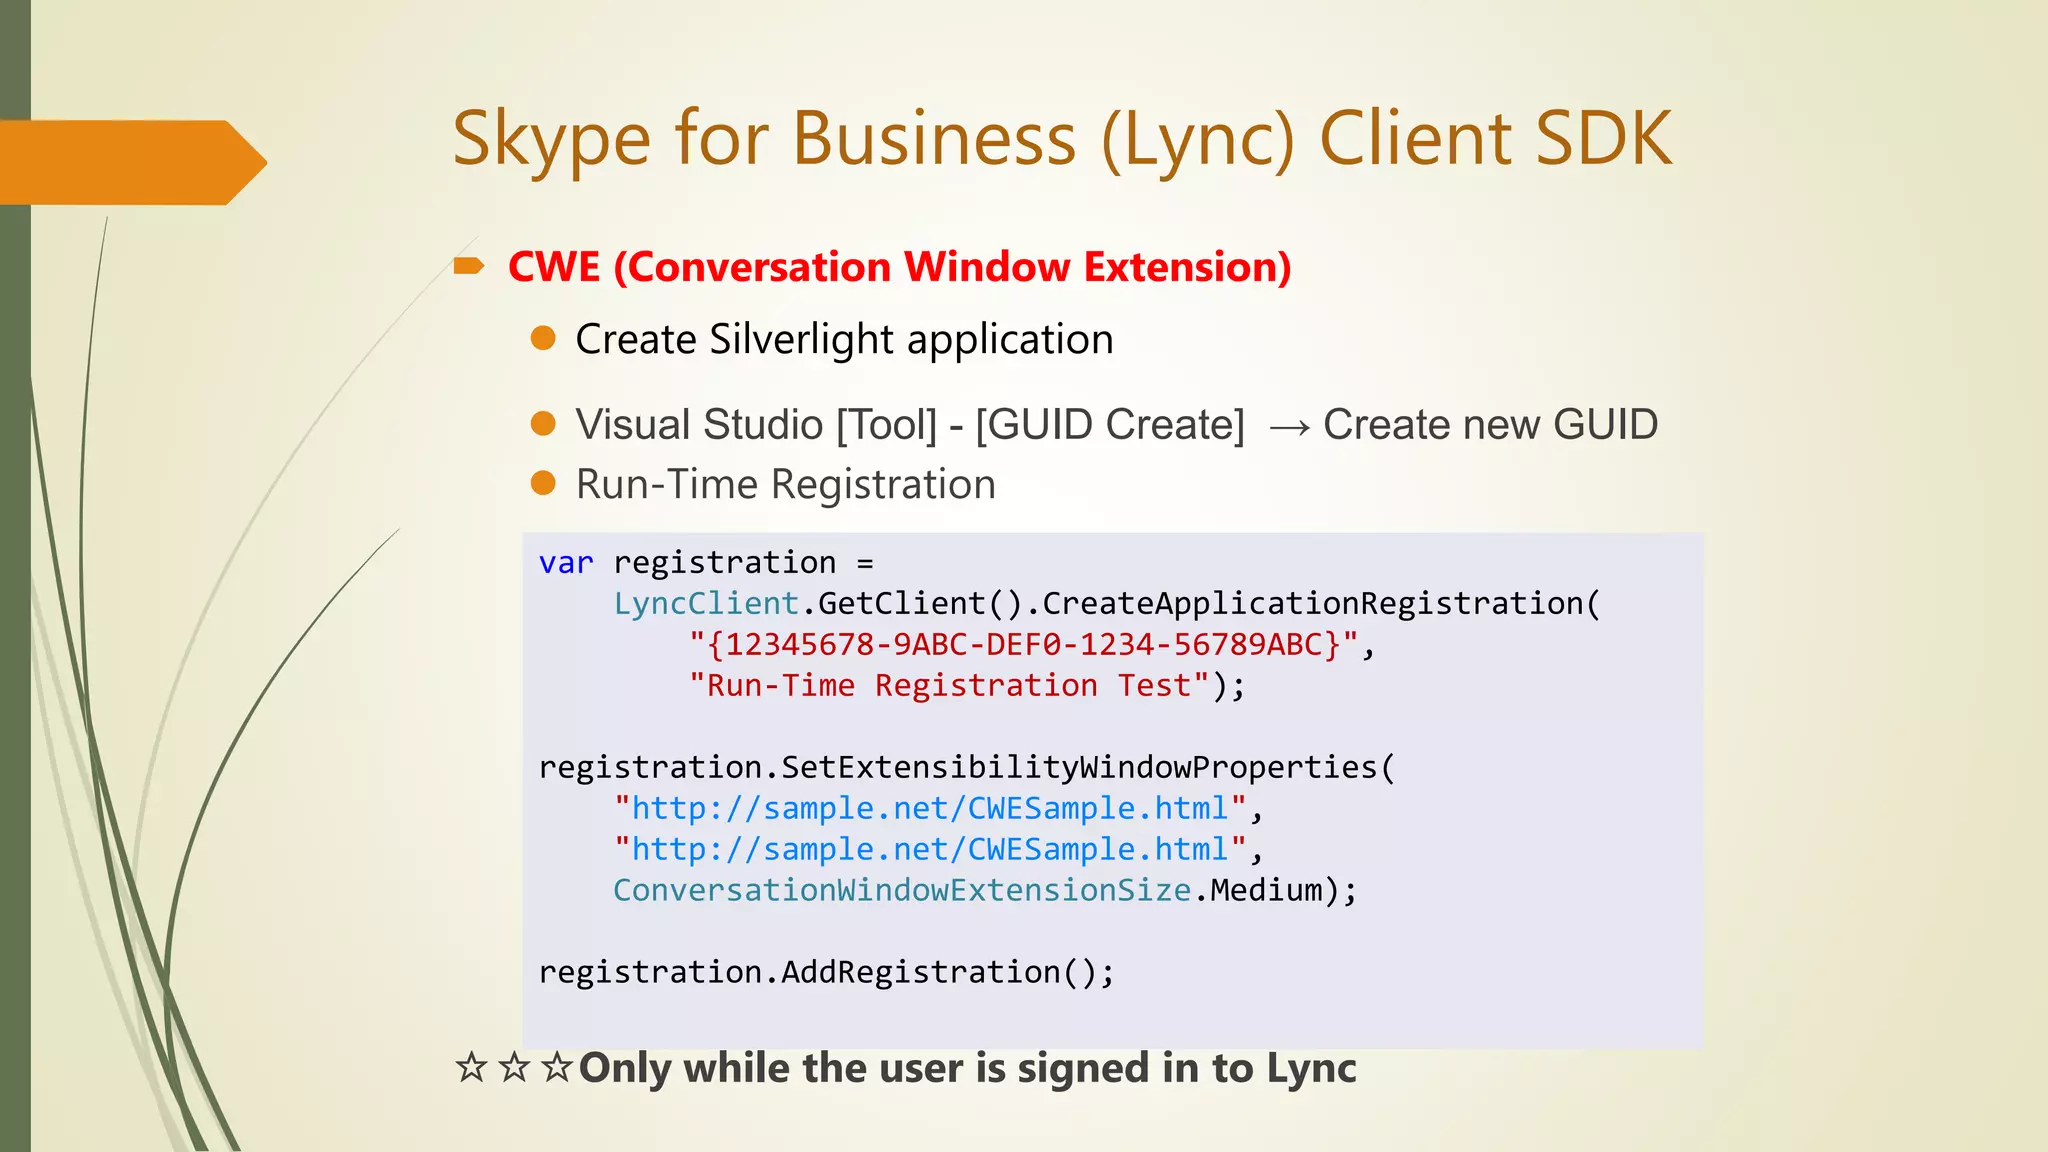The height and width of the screenshot is (1152, 2048).
Task: Click the bullet 'Create Silverlight application'
Action: point(844,340)
